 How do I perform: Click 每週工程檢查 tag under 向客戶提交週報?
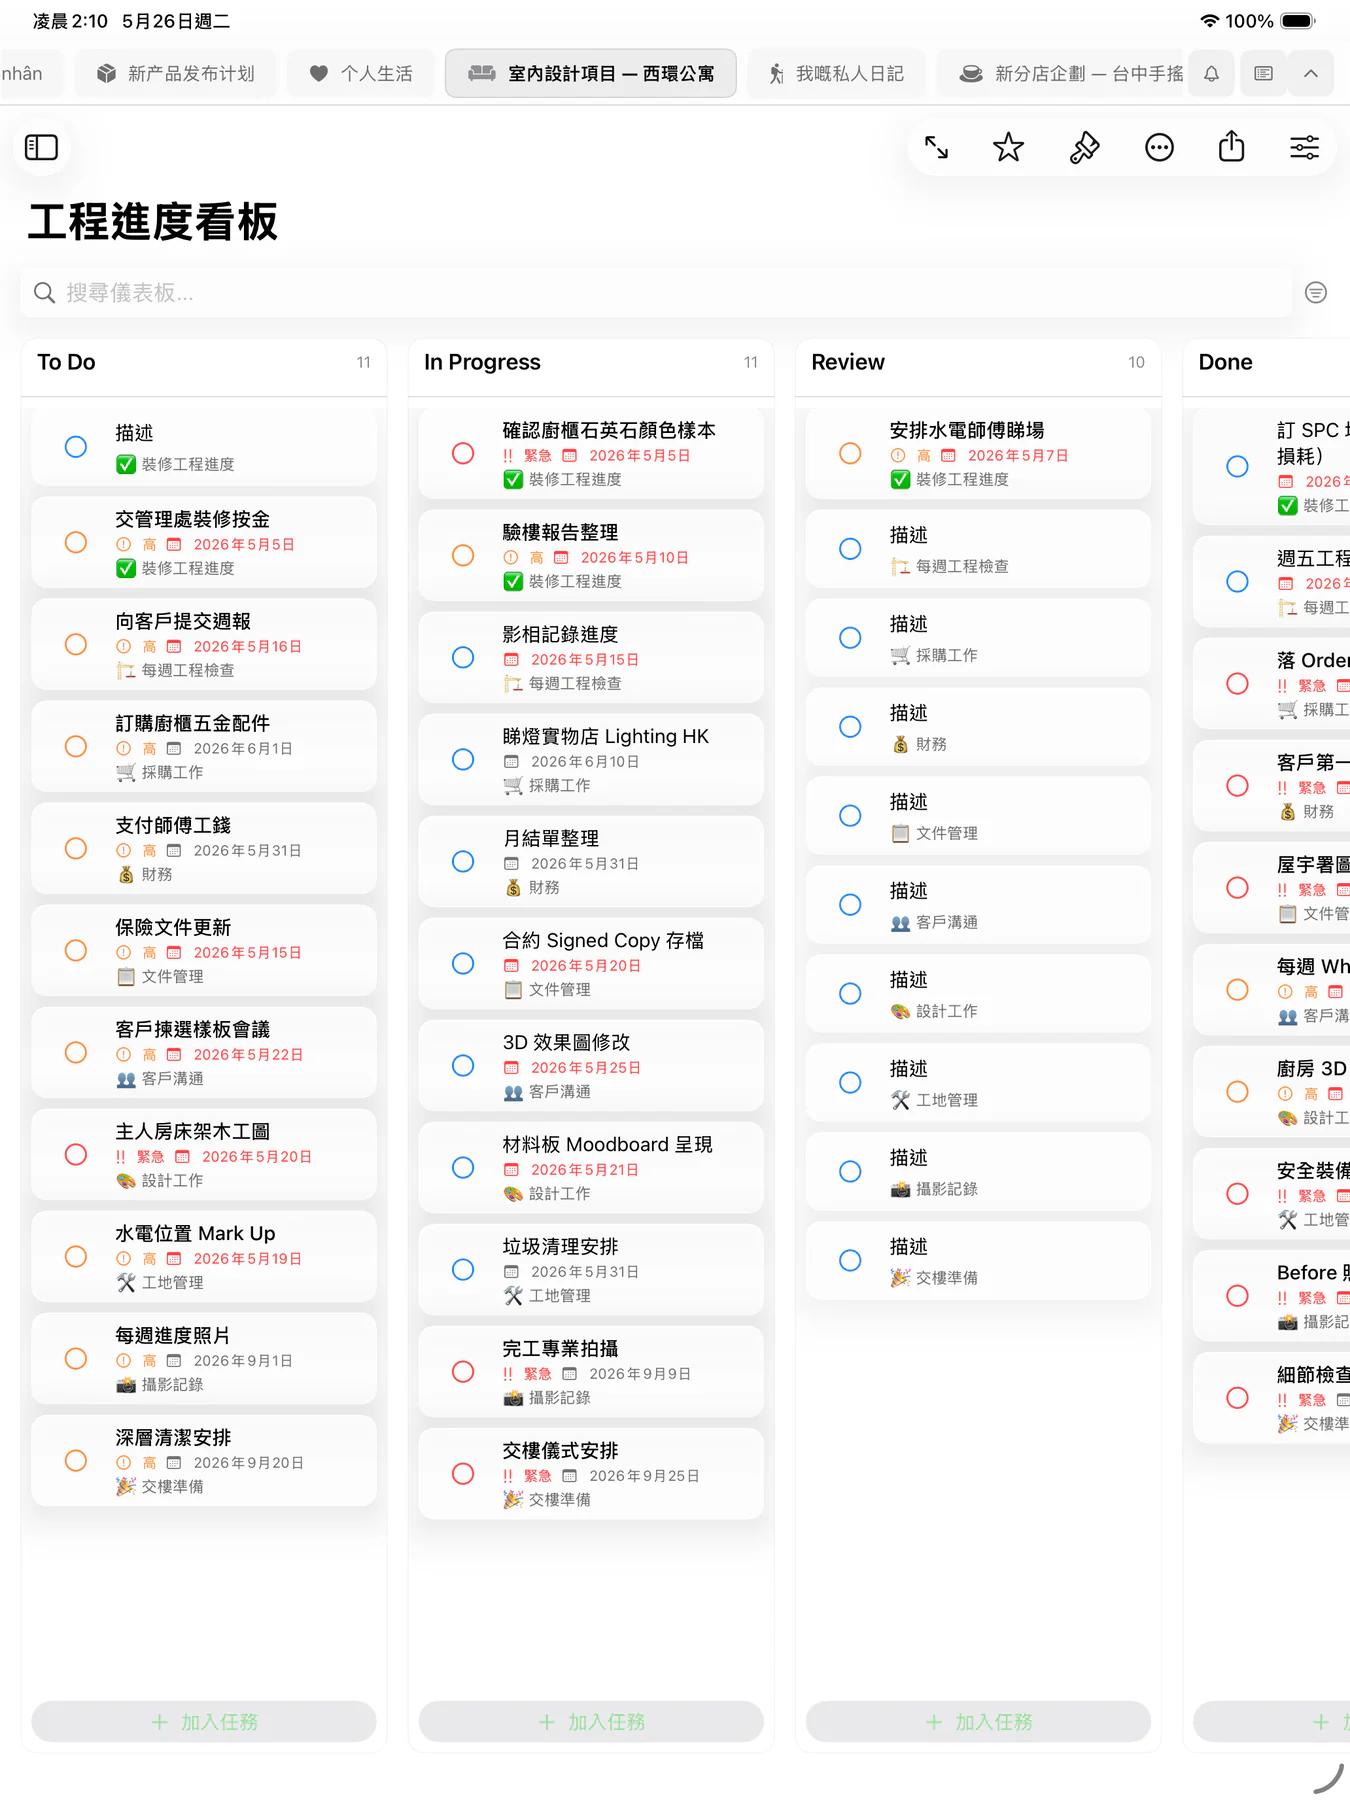(176, 670)
